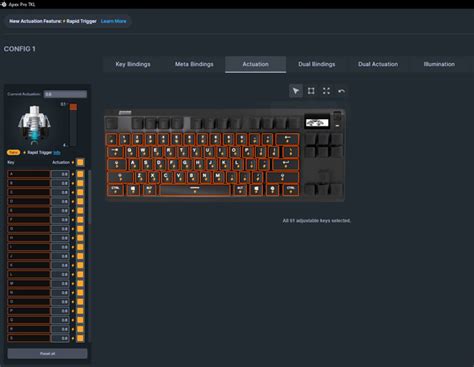Click the key list vertical scrollbar
474x367 pixels.
pyautogui.click(x=89, y=197)
